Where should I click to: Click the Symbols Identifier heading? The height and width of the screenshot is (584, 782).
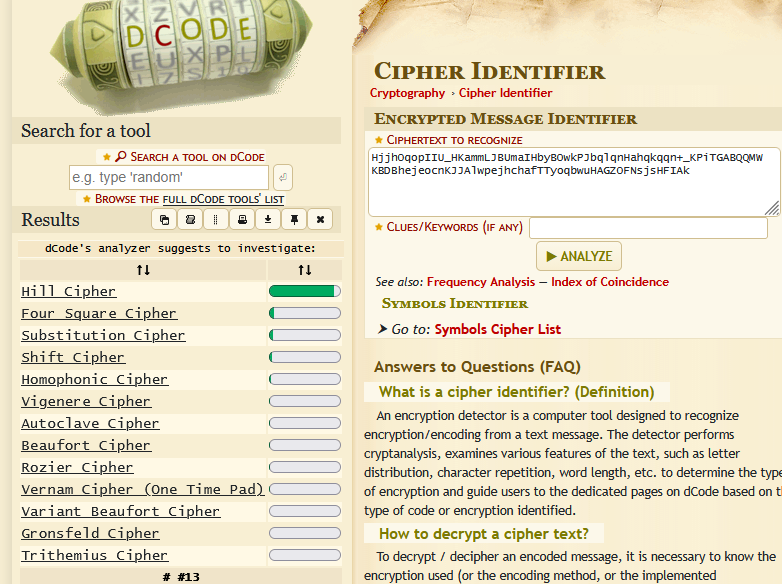coord(455,304)
